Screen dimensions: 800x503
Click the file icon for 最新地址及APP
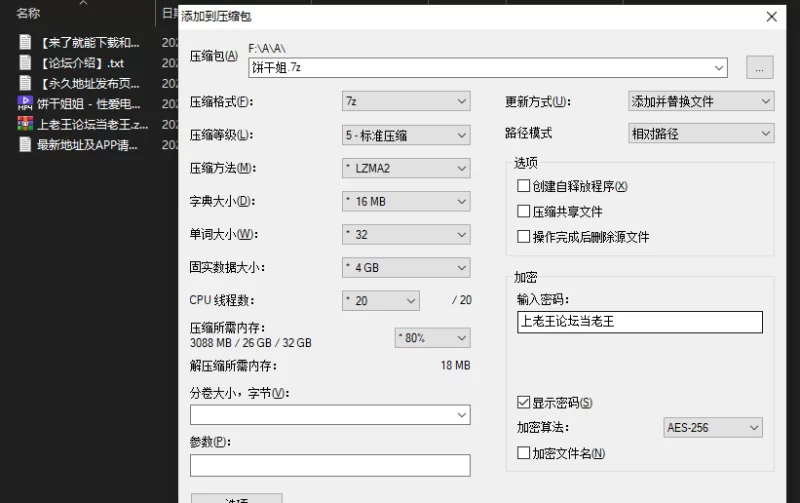(x=25, y=144)
